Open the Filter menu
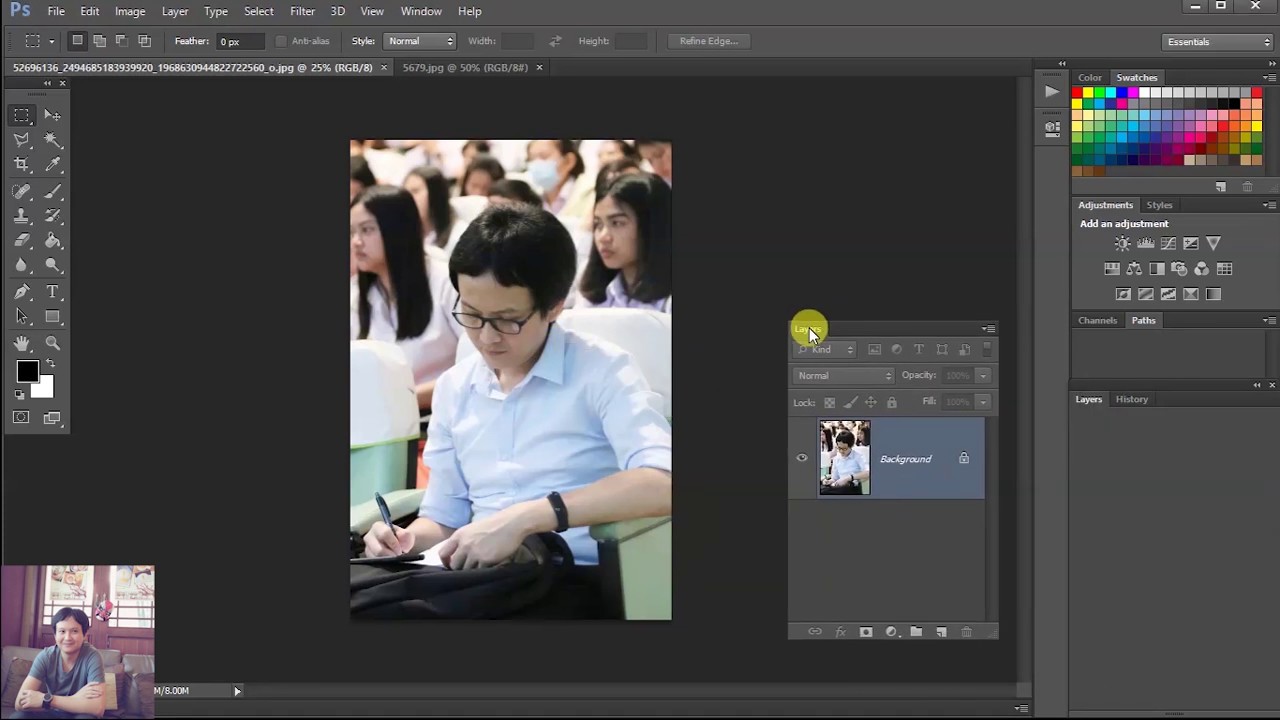Screen dimensions: 1280x720 tap(302, 11)
